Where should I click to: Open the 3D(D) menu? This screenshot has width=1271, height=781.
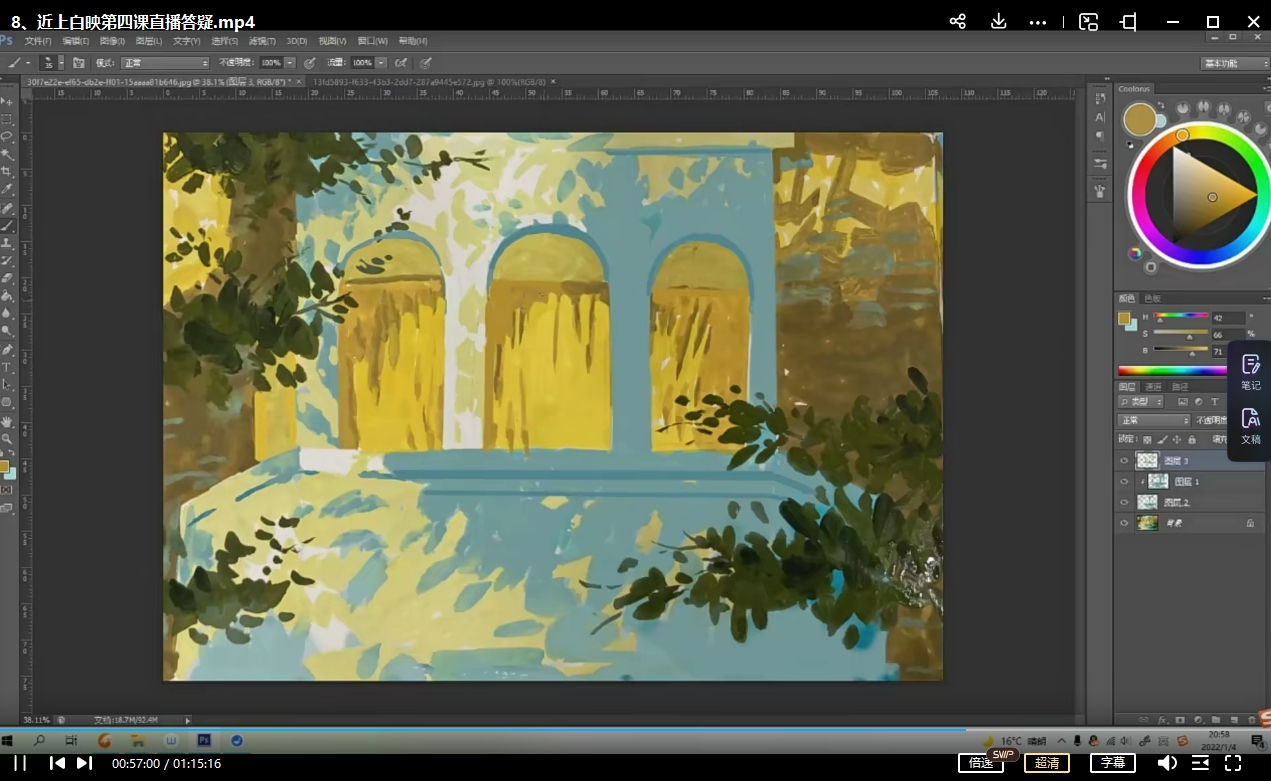[x=297, y=41]
